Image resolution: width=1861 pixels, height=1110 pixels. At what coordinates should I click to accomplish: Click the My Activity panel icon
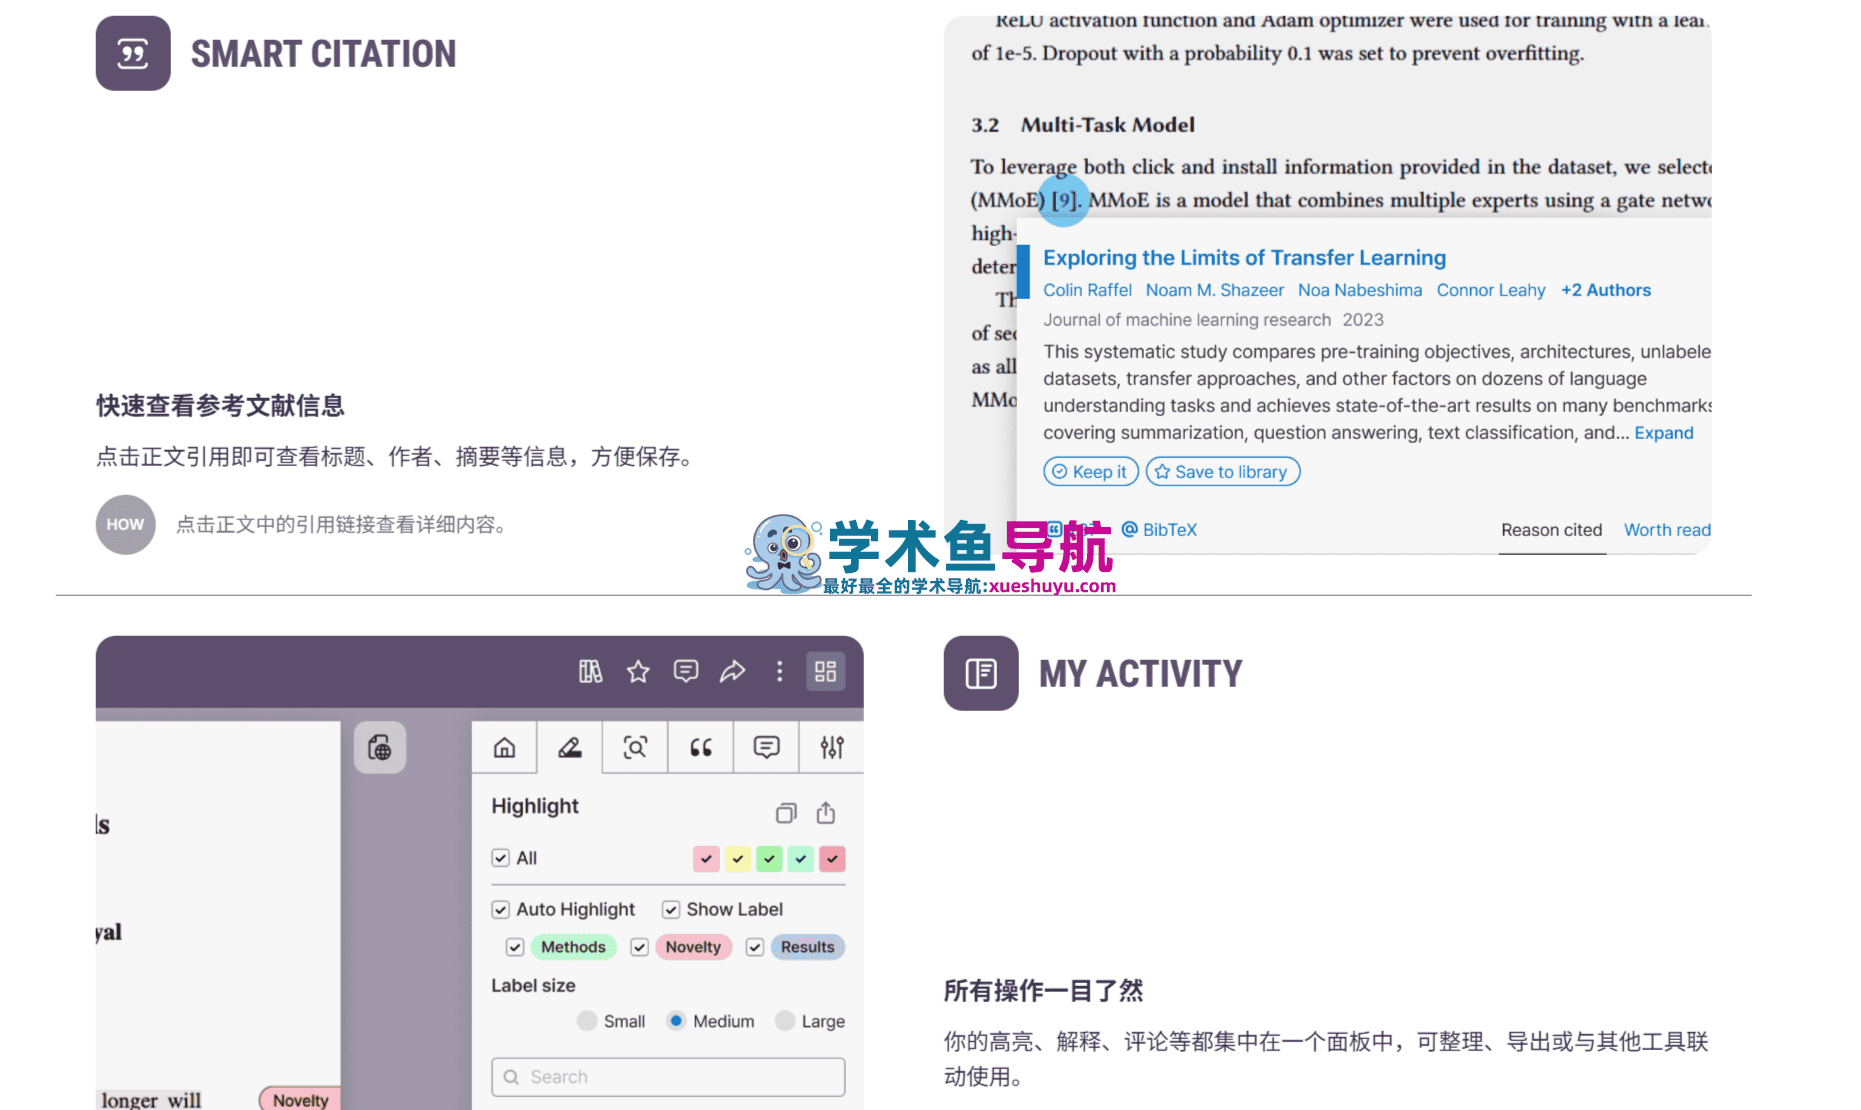coord(981,673)
